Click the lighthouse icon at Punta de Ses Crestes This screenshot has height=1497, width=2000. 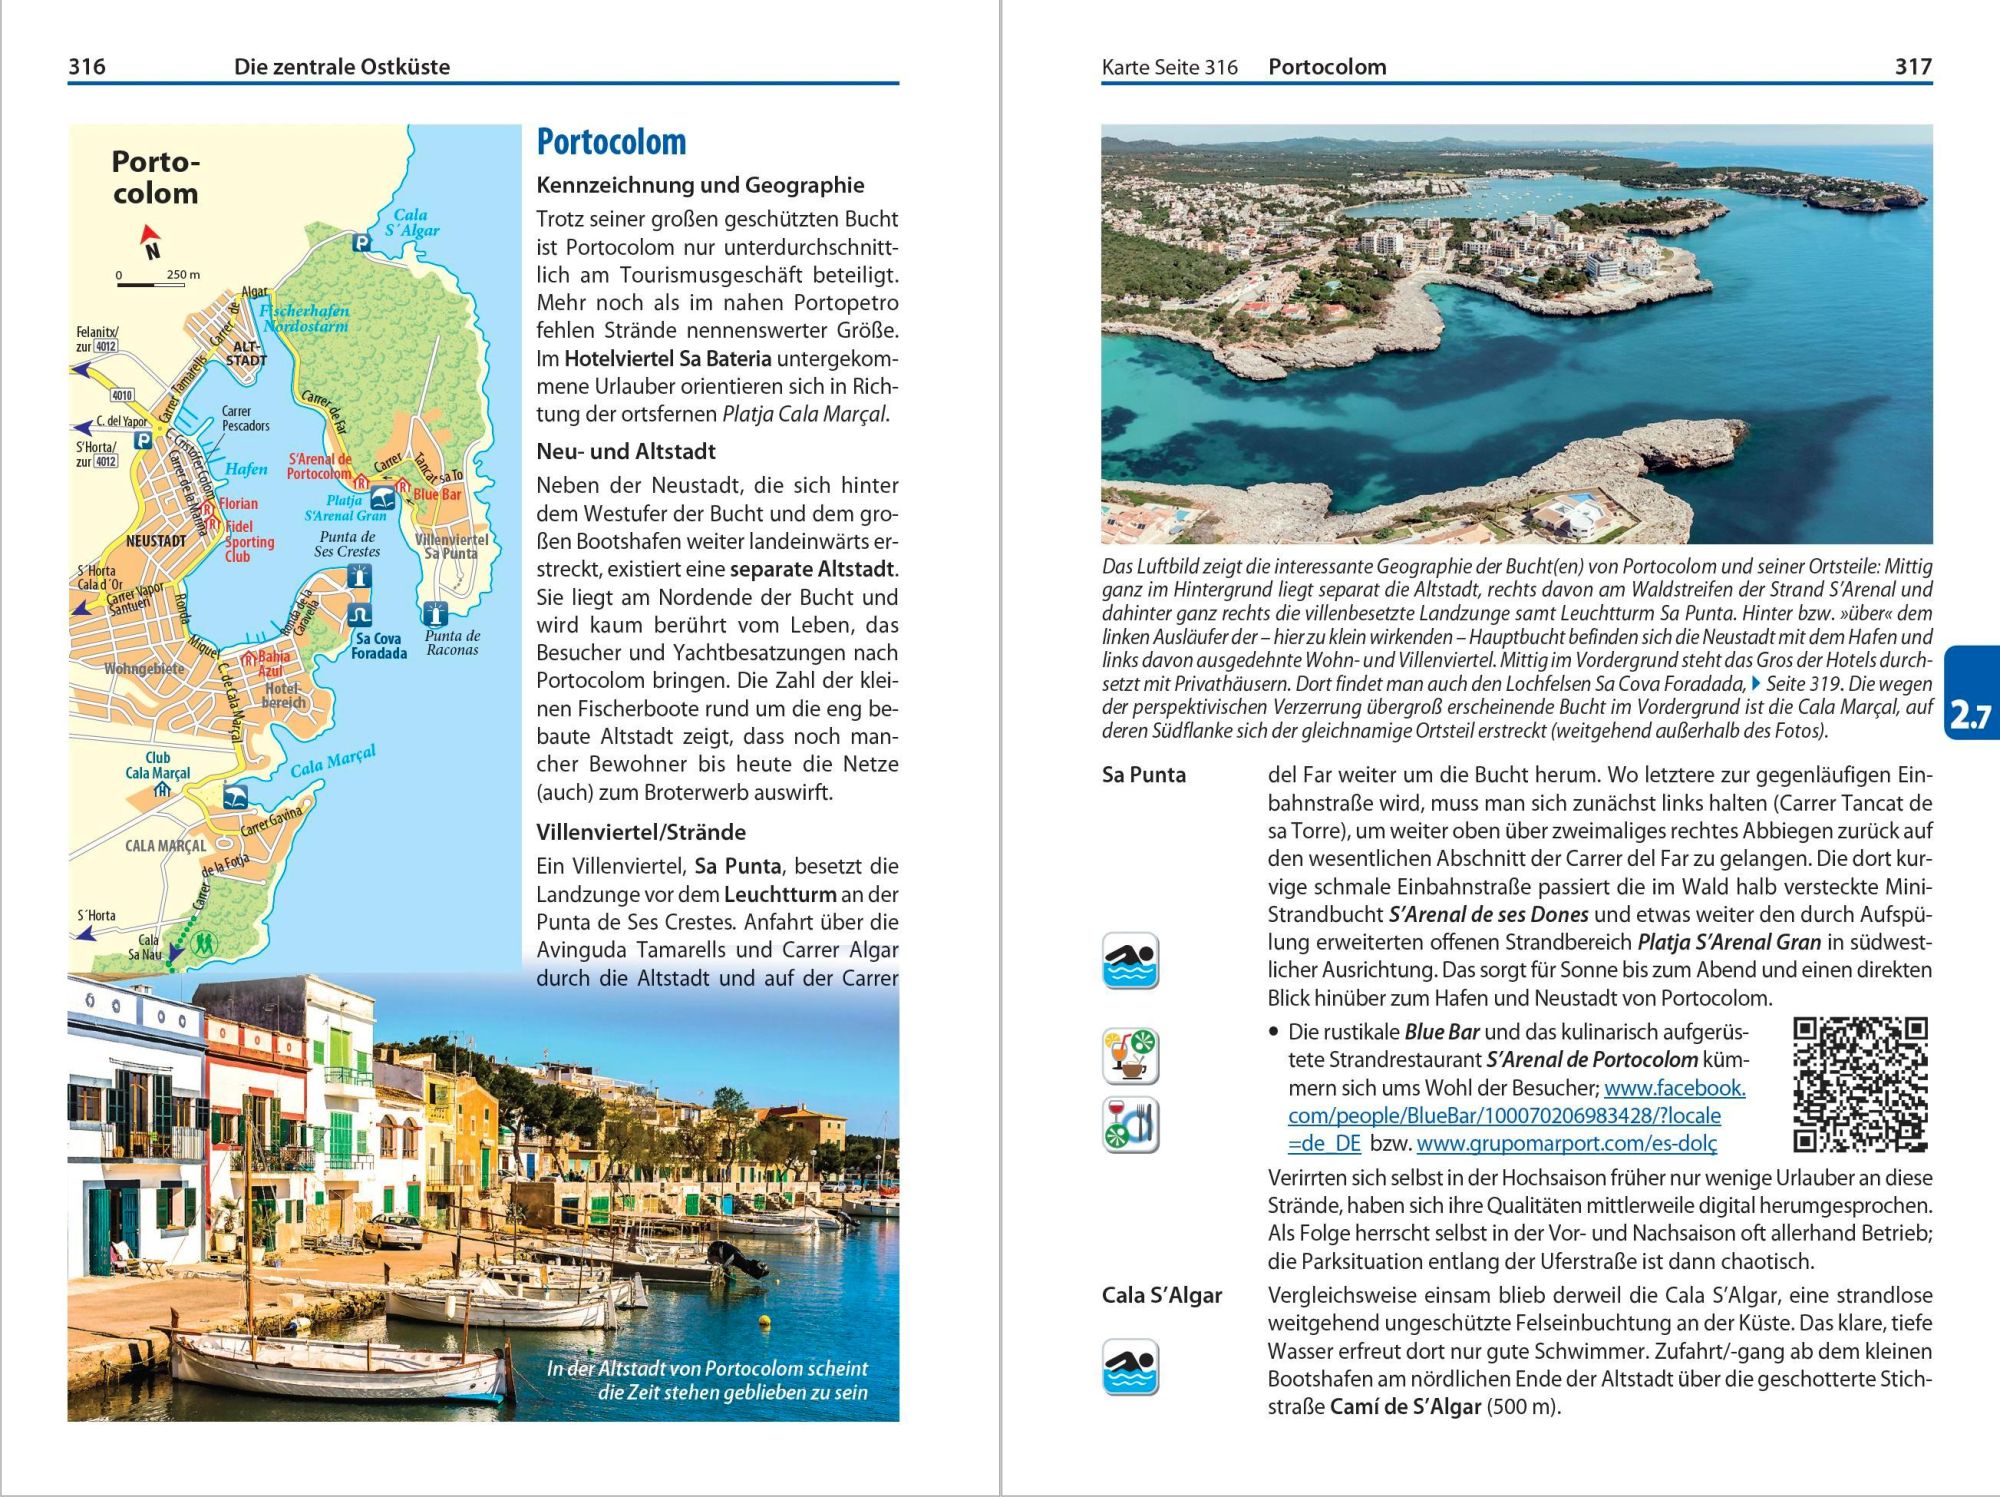tap(359, 576)
